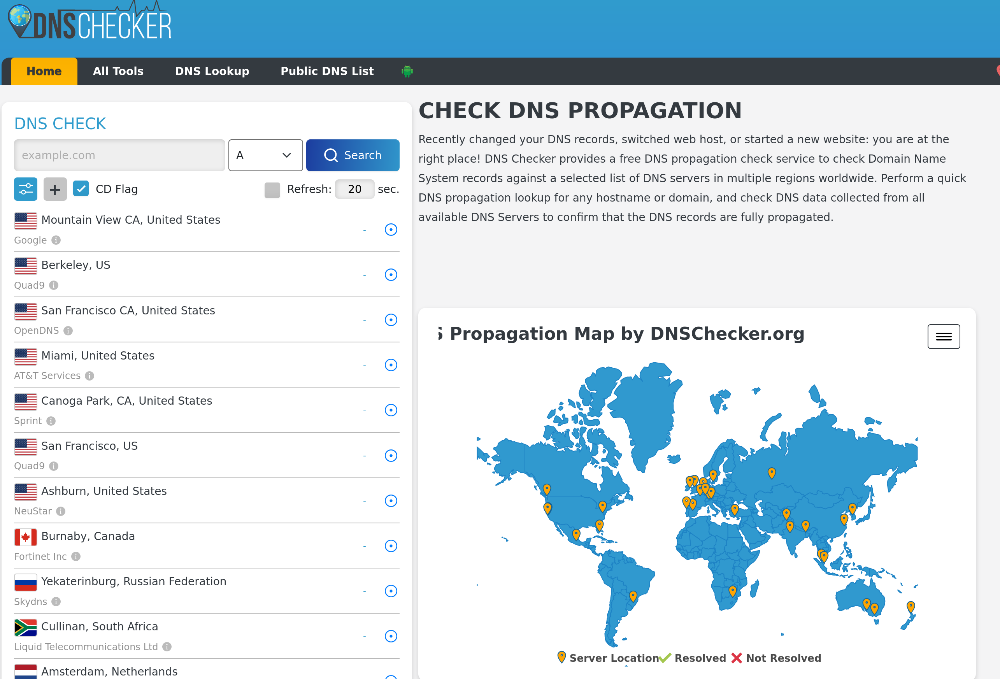Open the Public DNS List menu item
Viewport: 1000px width, 679px height.
[327, 71]
